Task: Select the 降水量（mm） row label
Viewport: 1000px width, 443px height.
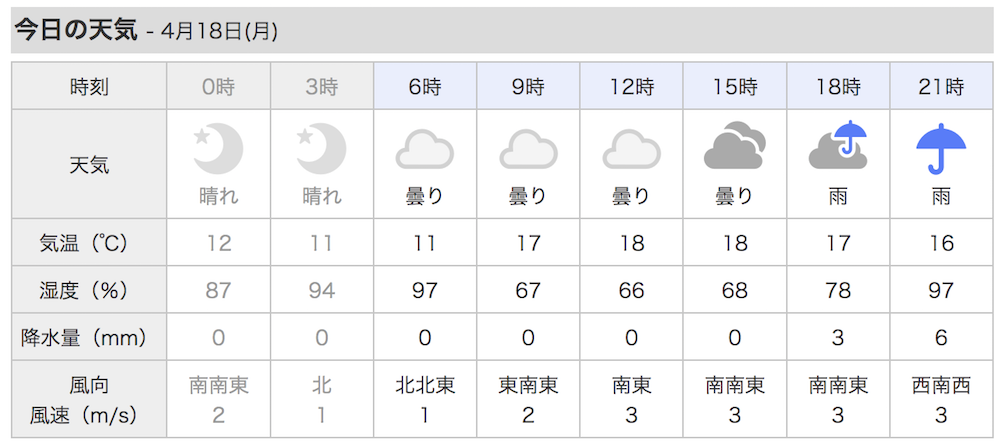Action: click(x=89, y=337)
